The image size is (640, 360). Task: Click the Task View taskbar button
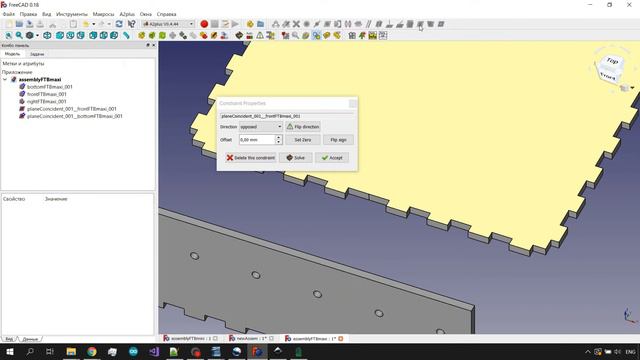pyautogui.click(x=50, y=351)
